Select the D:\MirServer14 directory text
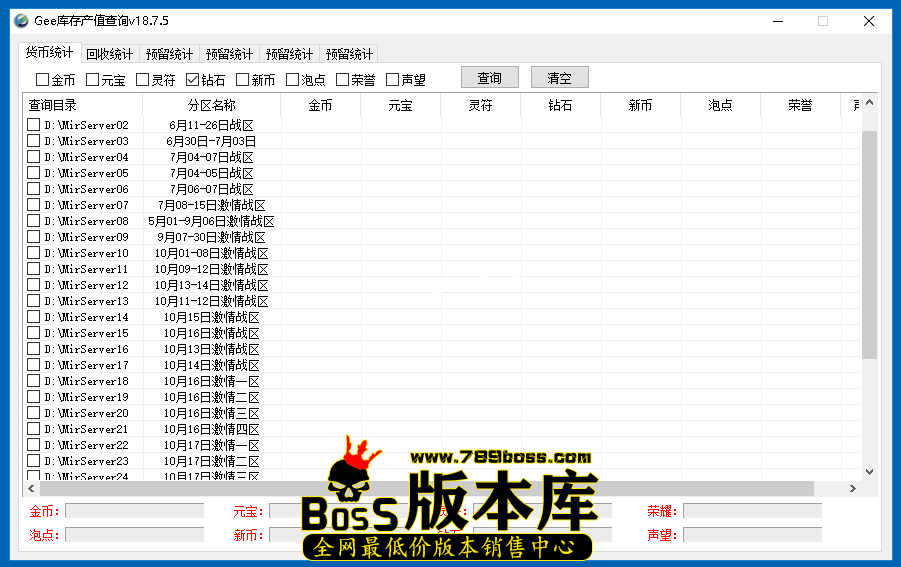 pos(86,317)
